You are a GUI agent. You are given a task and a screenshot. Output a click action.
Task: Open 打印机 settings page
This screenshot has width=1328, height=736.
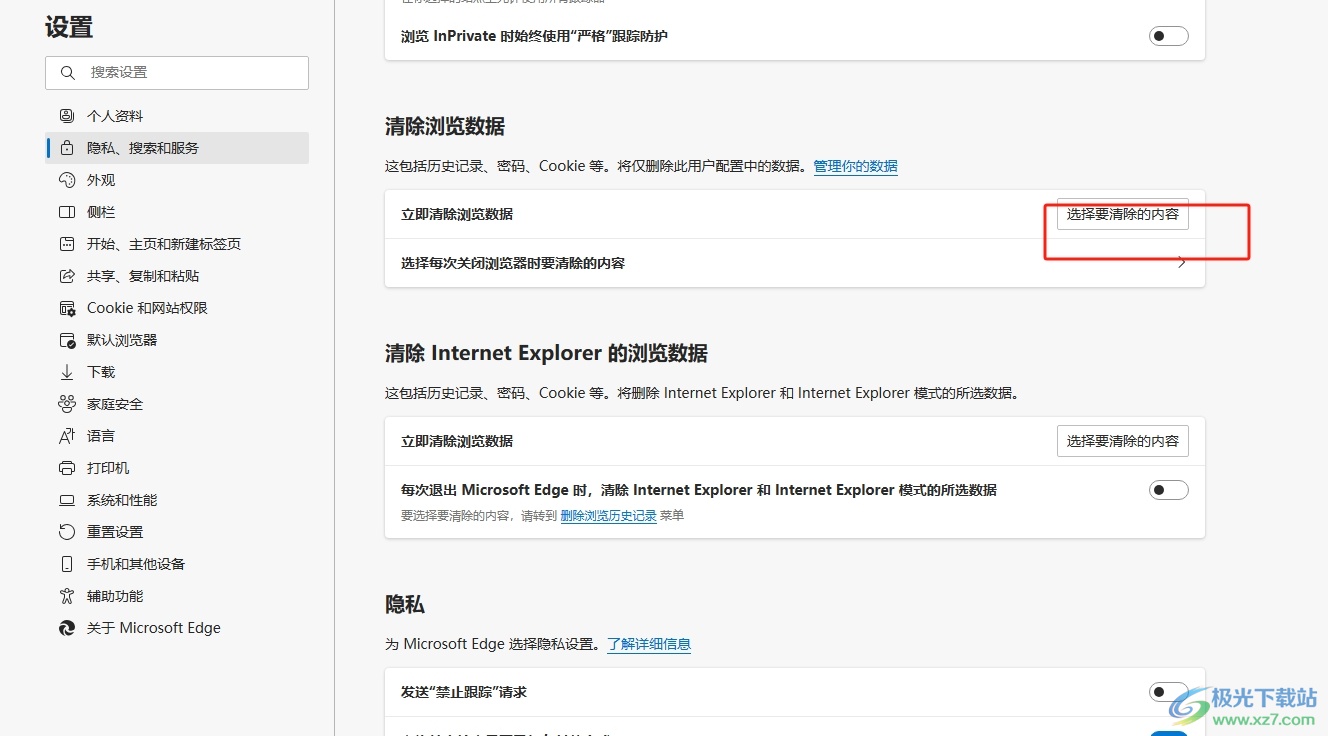(x=177, y=468)
